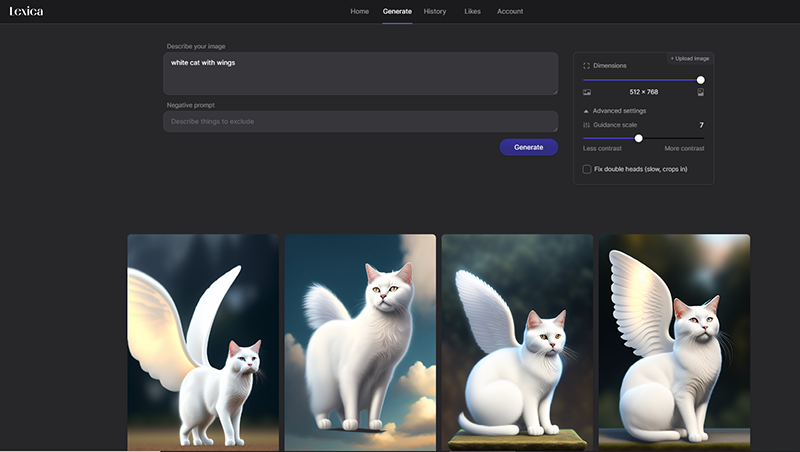The height and width of the screenshot is (452, 800).
Task: Click the Less contrast label
Action: (602, 148)
